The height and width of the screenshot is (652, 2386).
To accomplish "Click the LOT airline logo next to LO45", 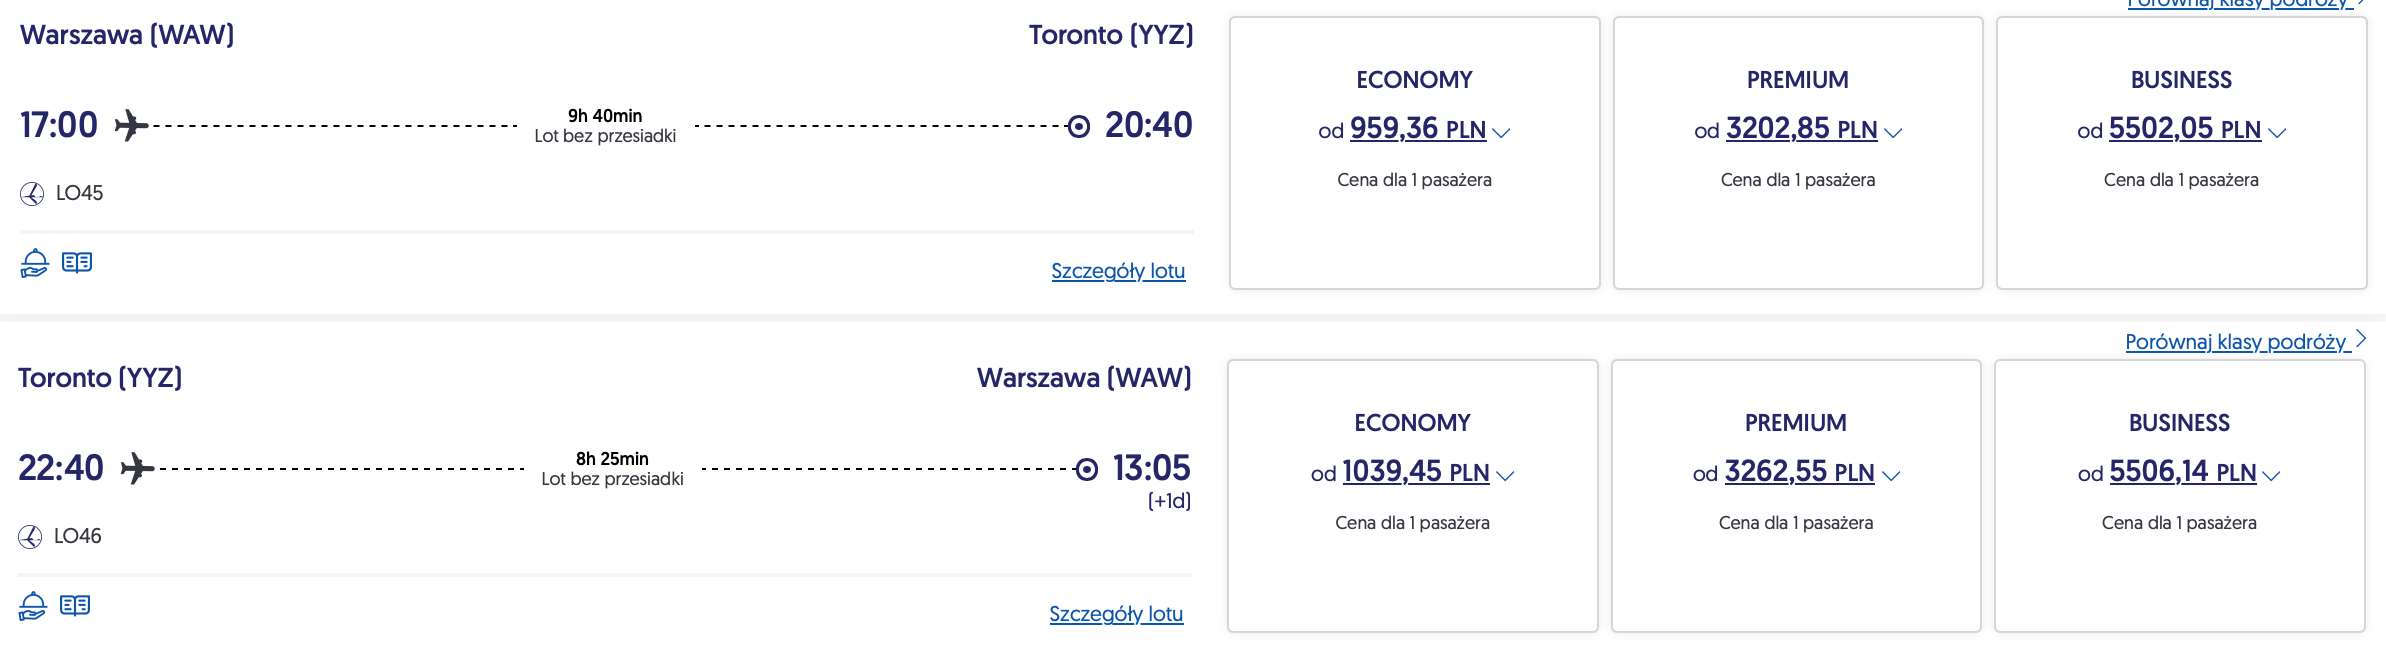I will 32,194.
